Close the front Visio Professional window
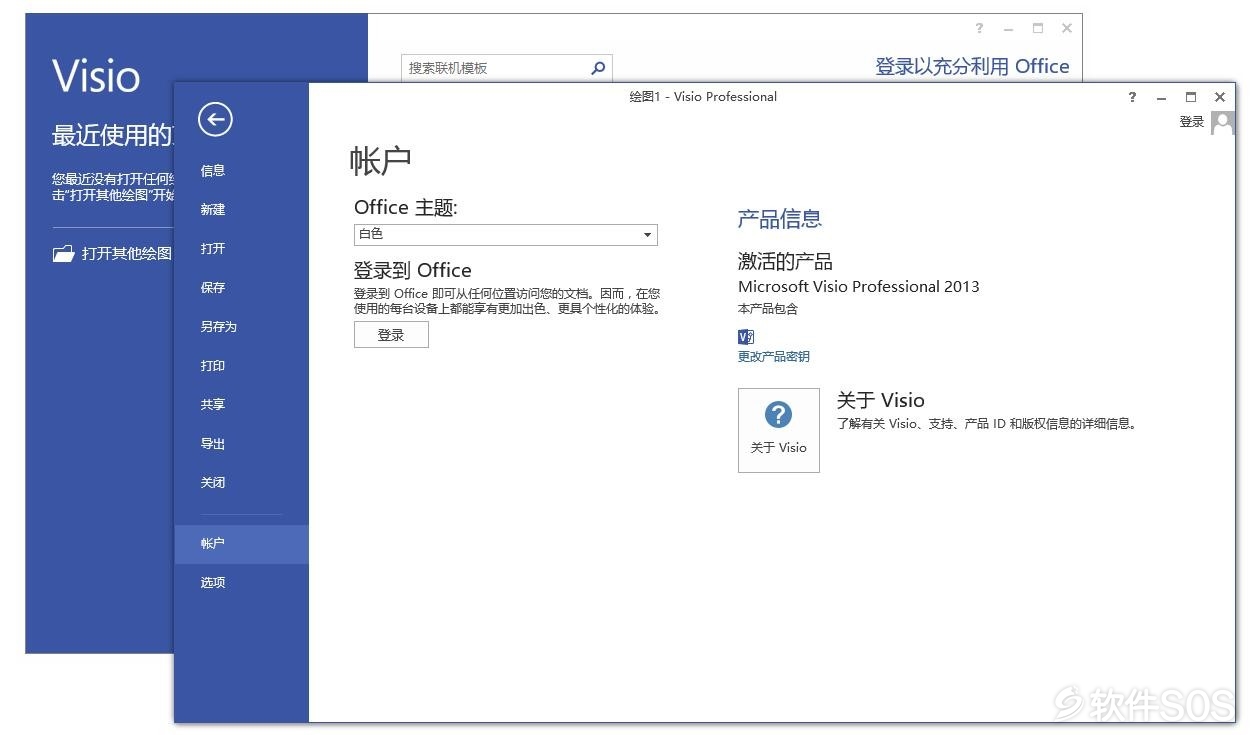 [1219, 97]
